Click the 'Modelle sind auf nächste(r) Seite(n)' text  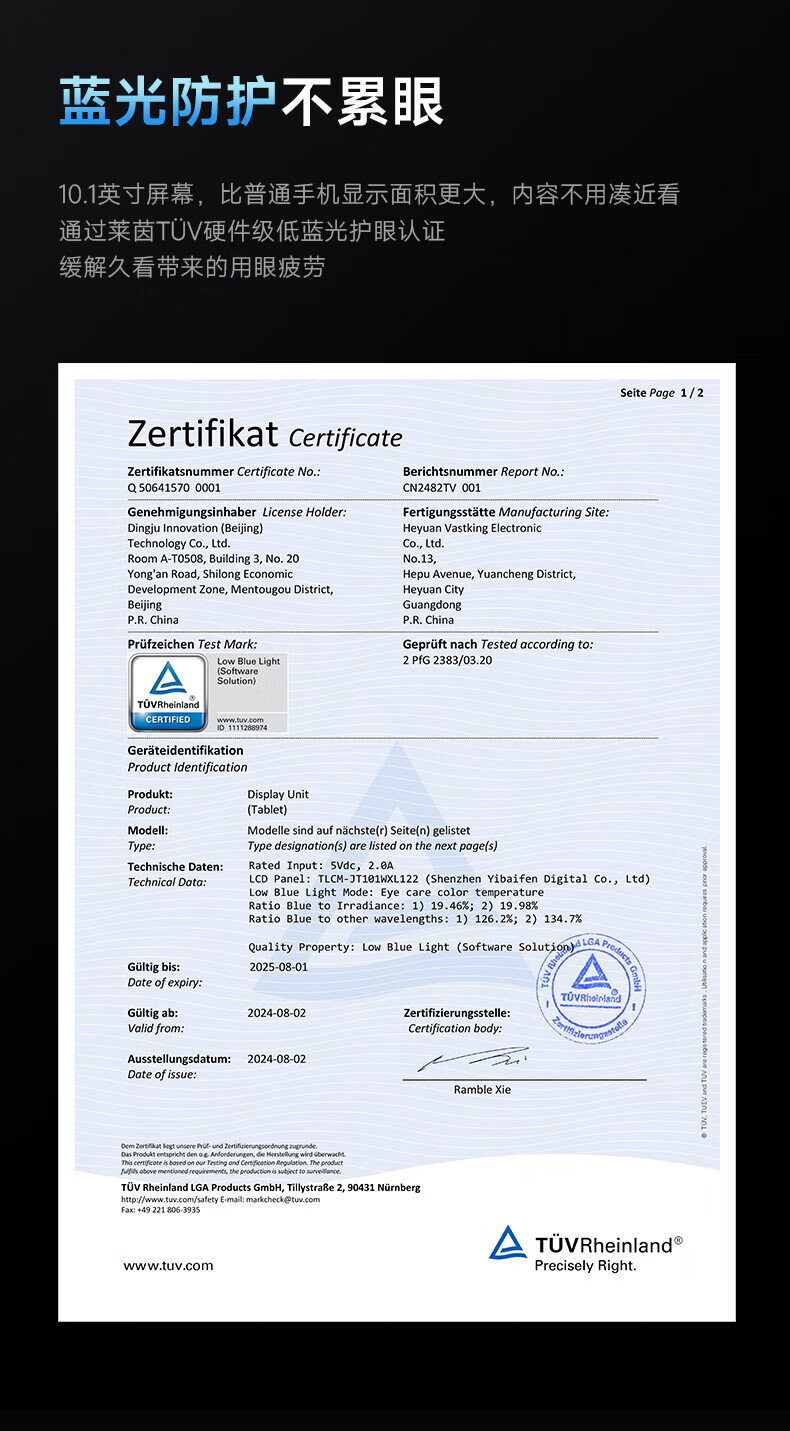(358, 830)
